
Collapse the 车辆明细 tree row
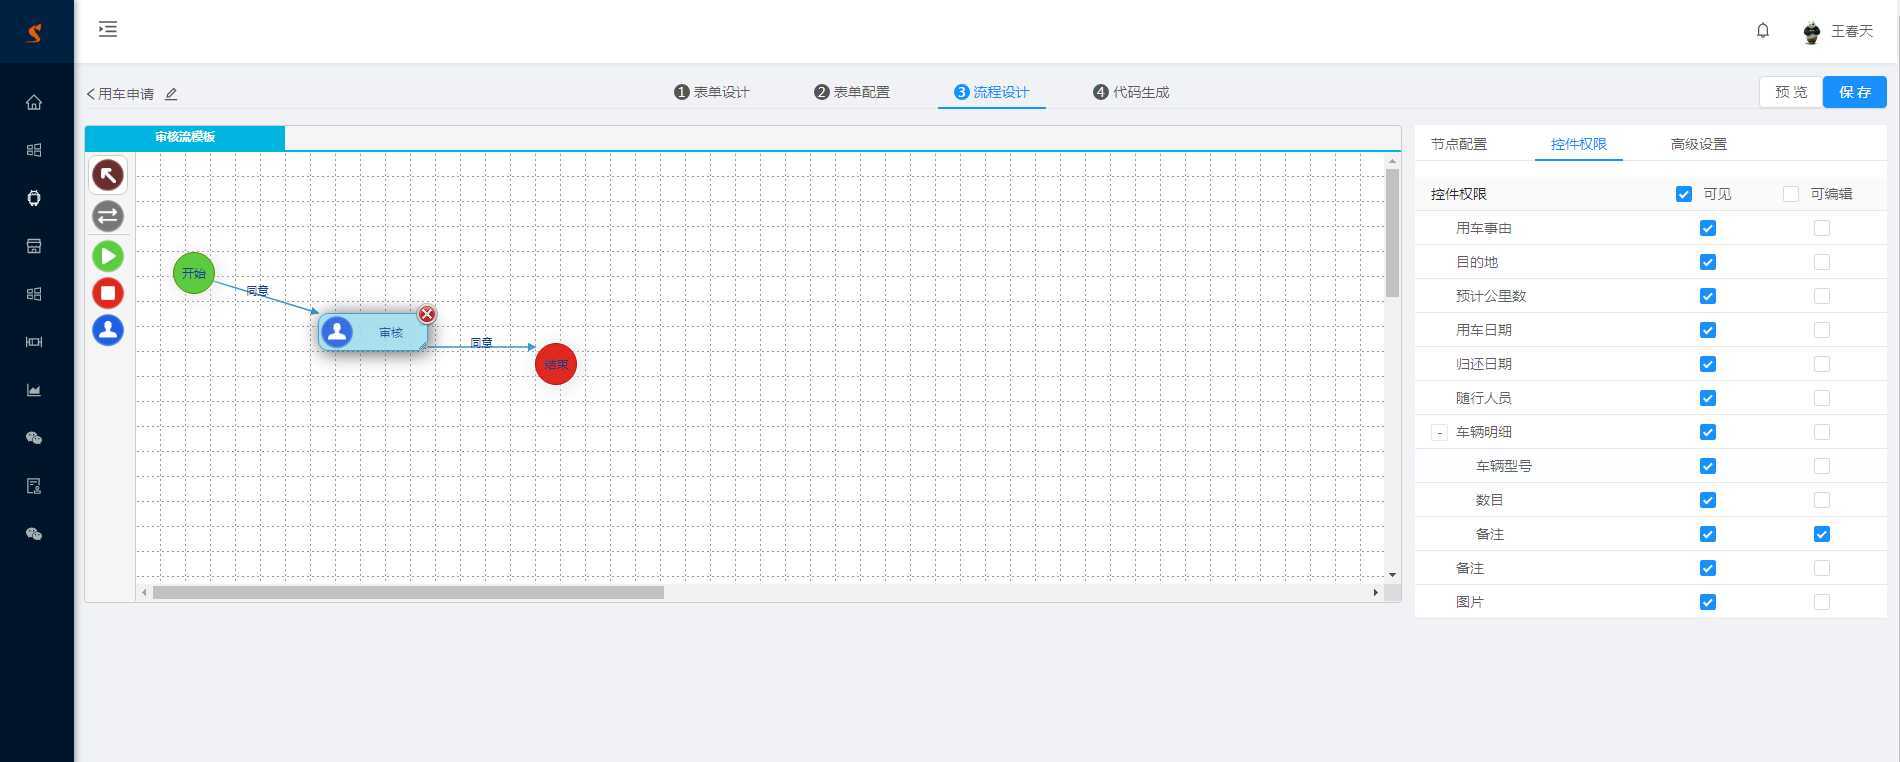[x=1439, y=432]
